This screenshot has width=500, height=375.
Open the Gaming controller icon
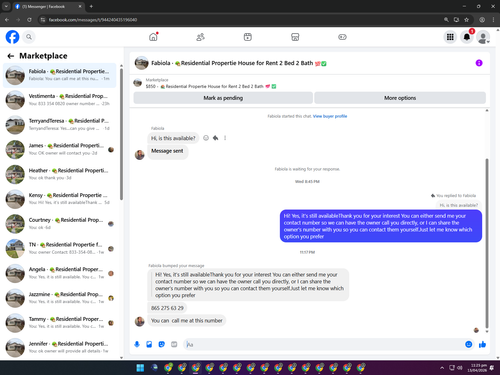[x=342, y=37]
